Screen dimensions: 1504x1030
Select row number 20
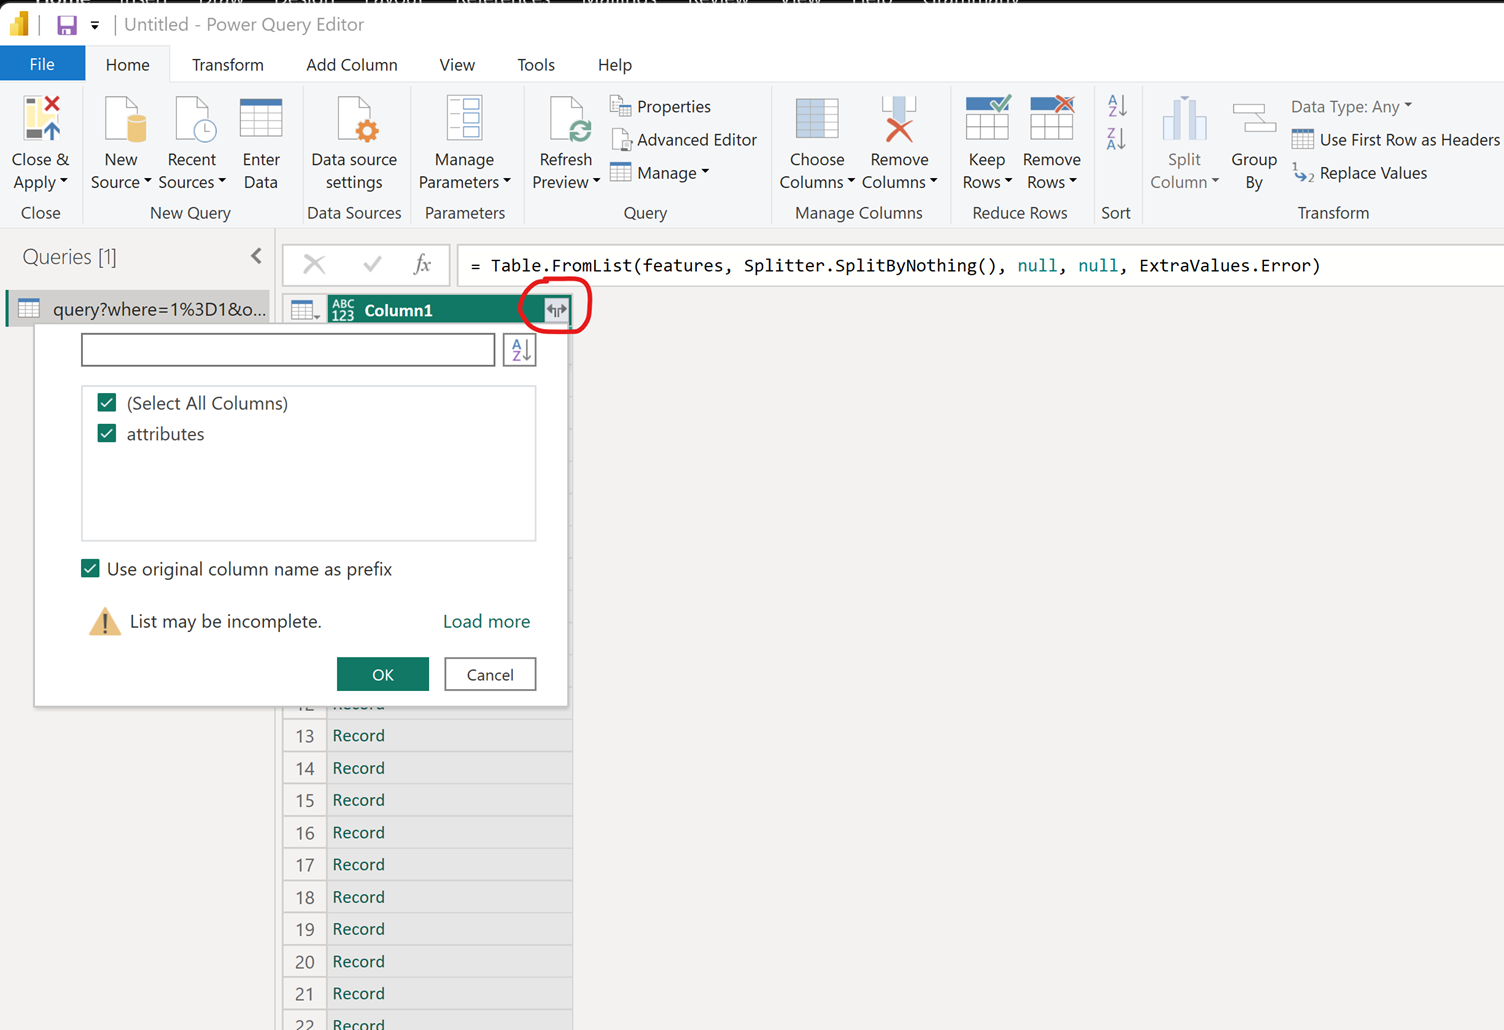tap(305, 961)
